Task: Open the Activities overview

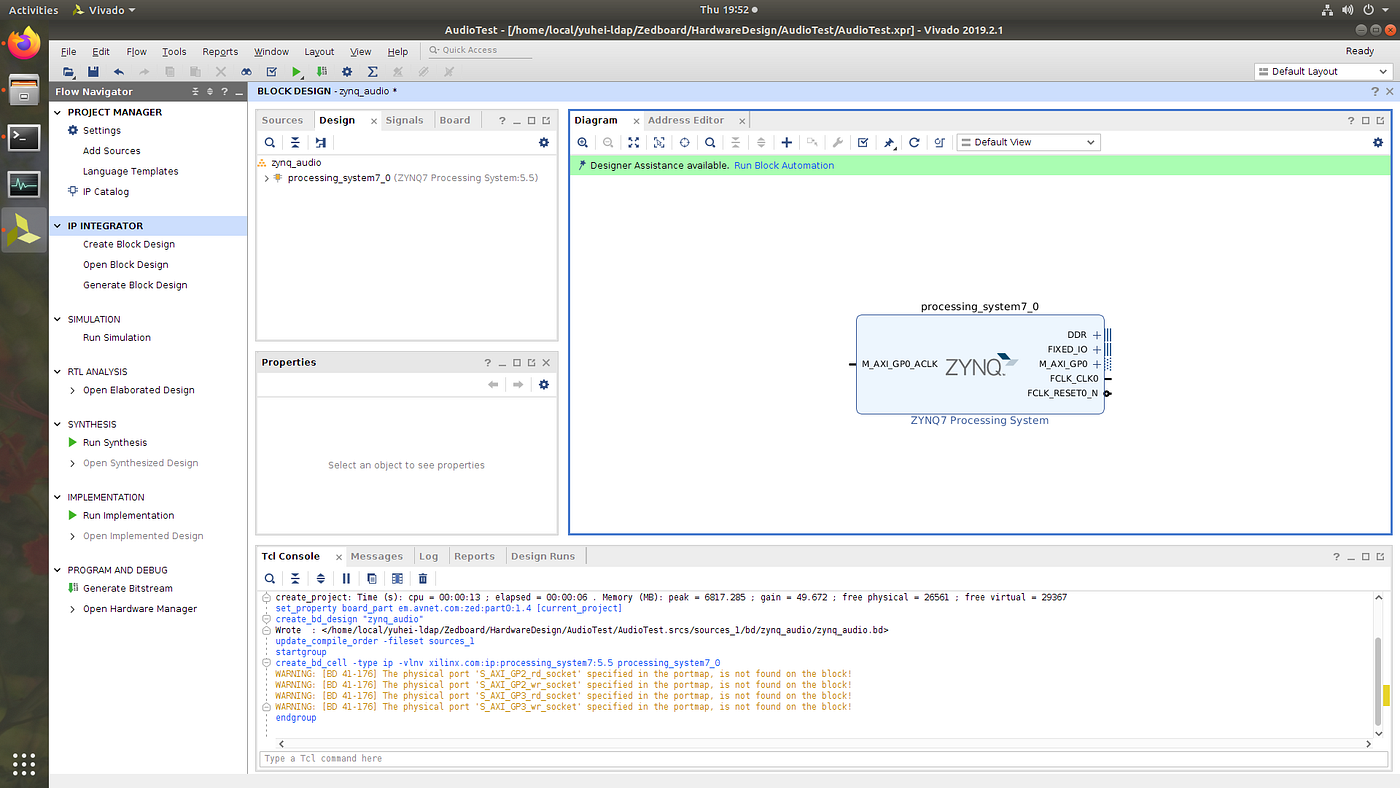Action: (x=34, y=10)
